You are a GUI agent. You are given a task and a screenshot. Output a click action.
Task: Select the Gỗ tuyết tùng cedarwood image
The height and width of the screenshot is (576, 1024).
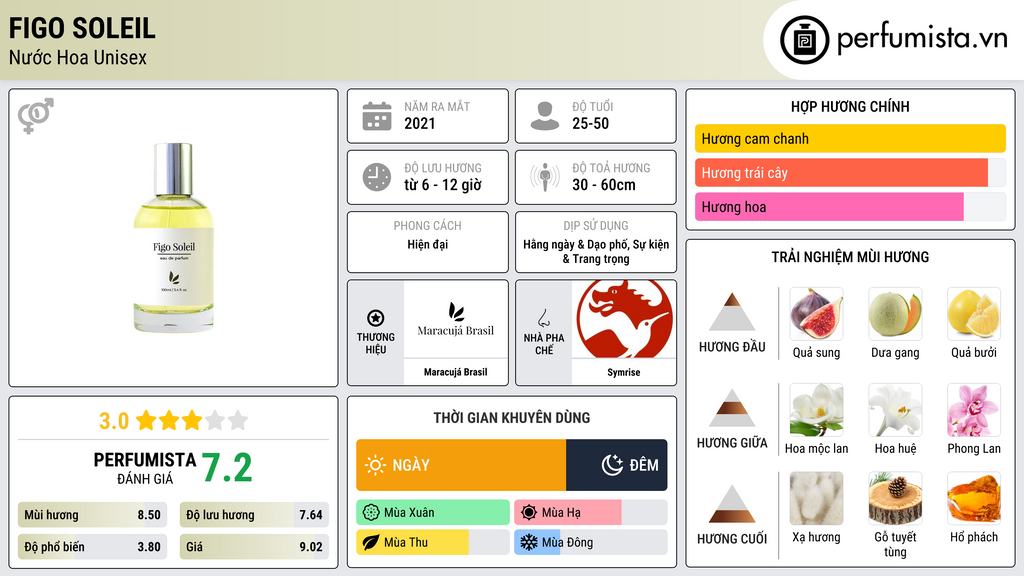[x=895, y=499]
